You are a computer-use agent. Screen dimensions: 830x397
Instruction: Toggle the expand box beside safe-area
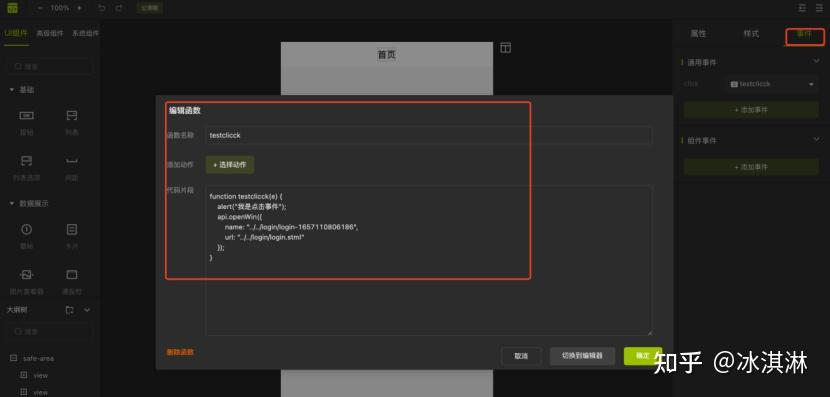[13, 358]
